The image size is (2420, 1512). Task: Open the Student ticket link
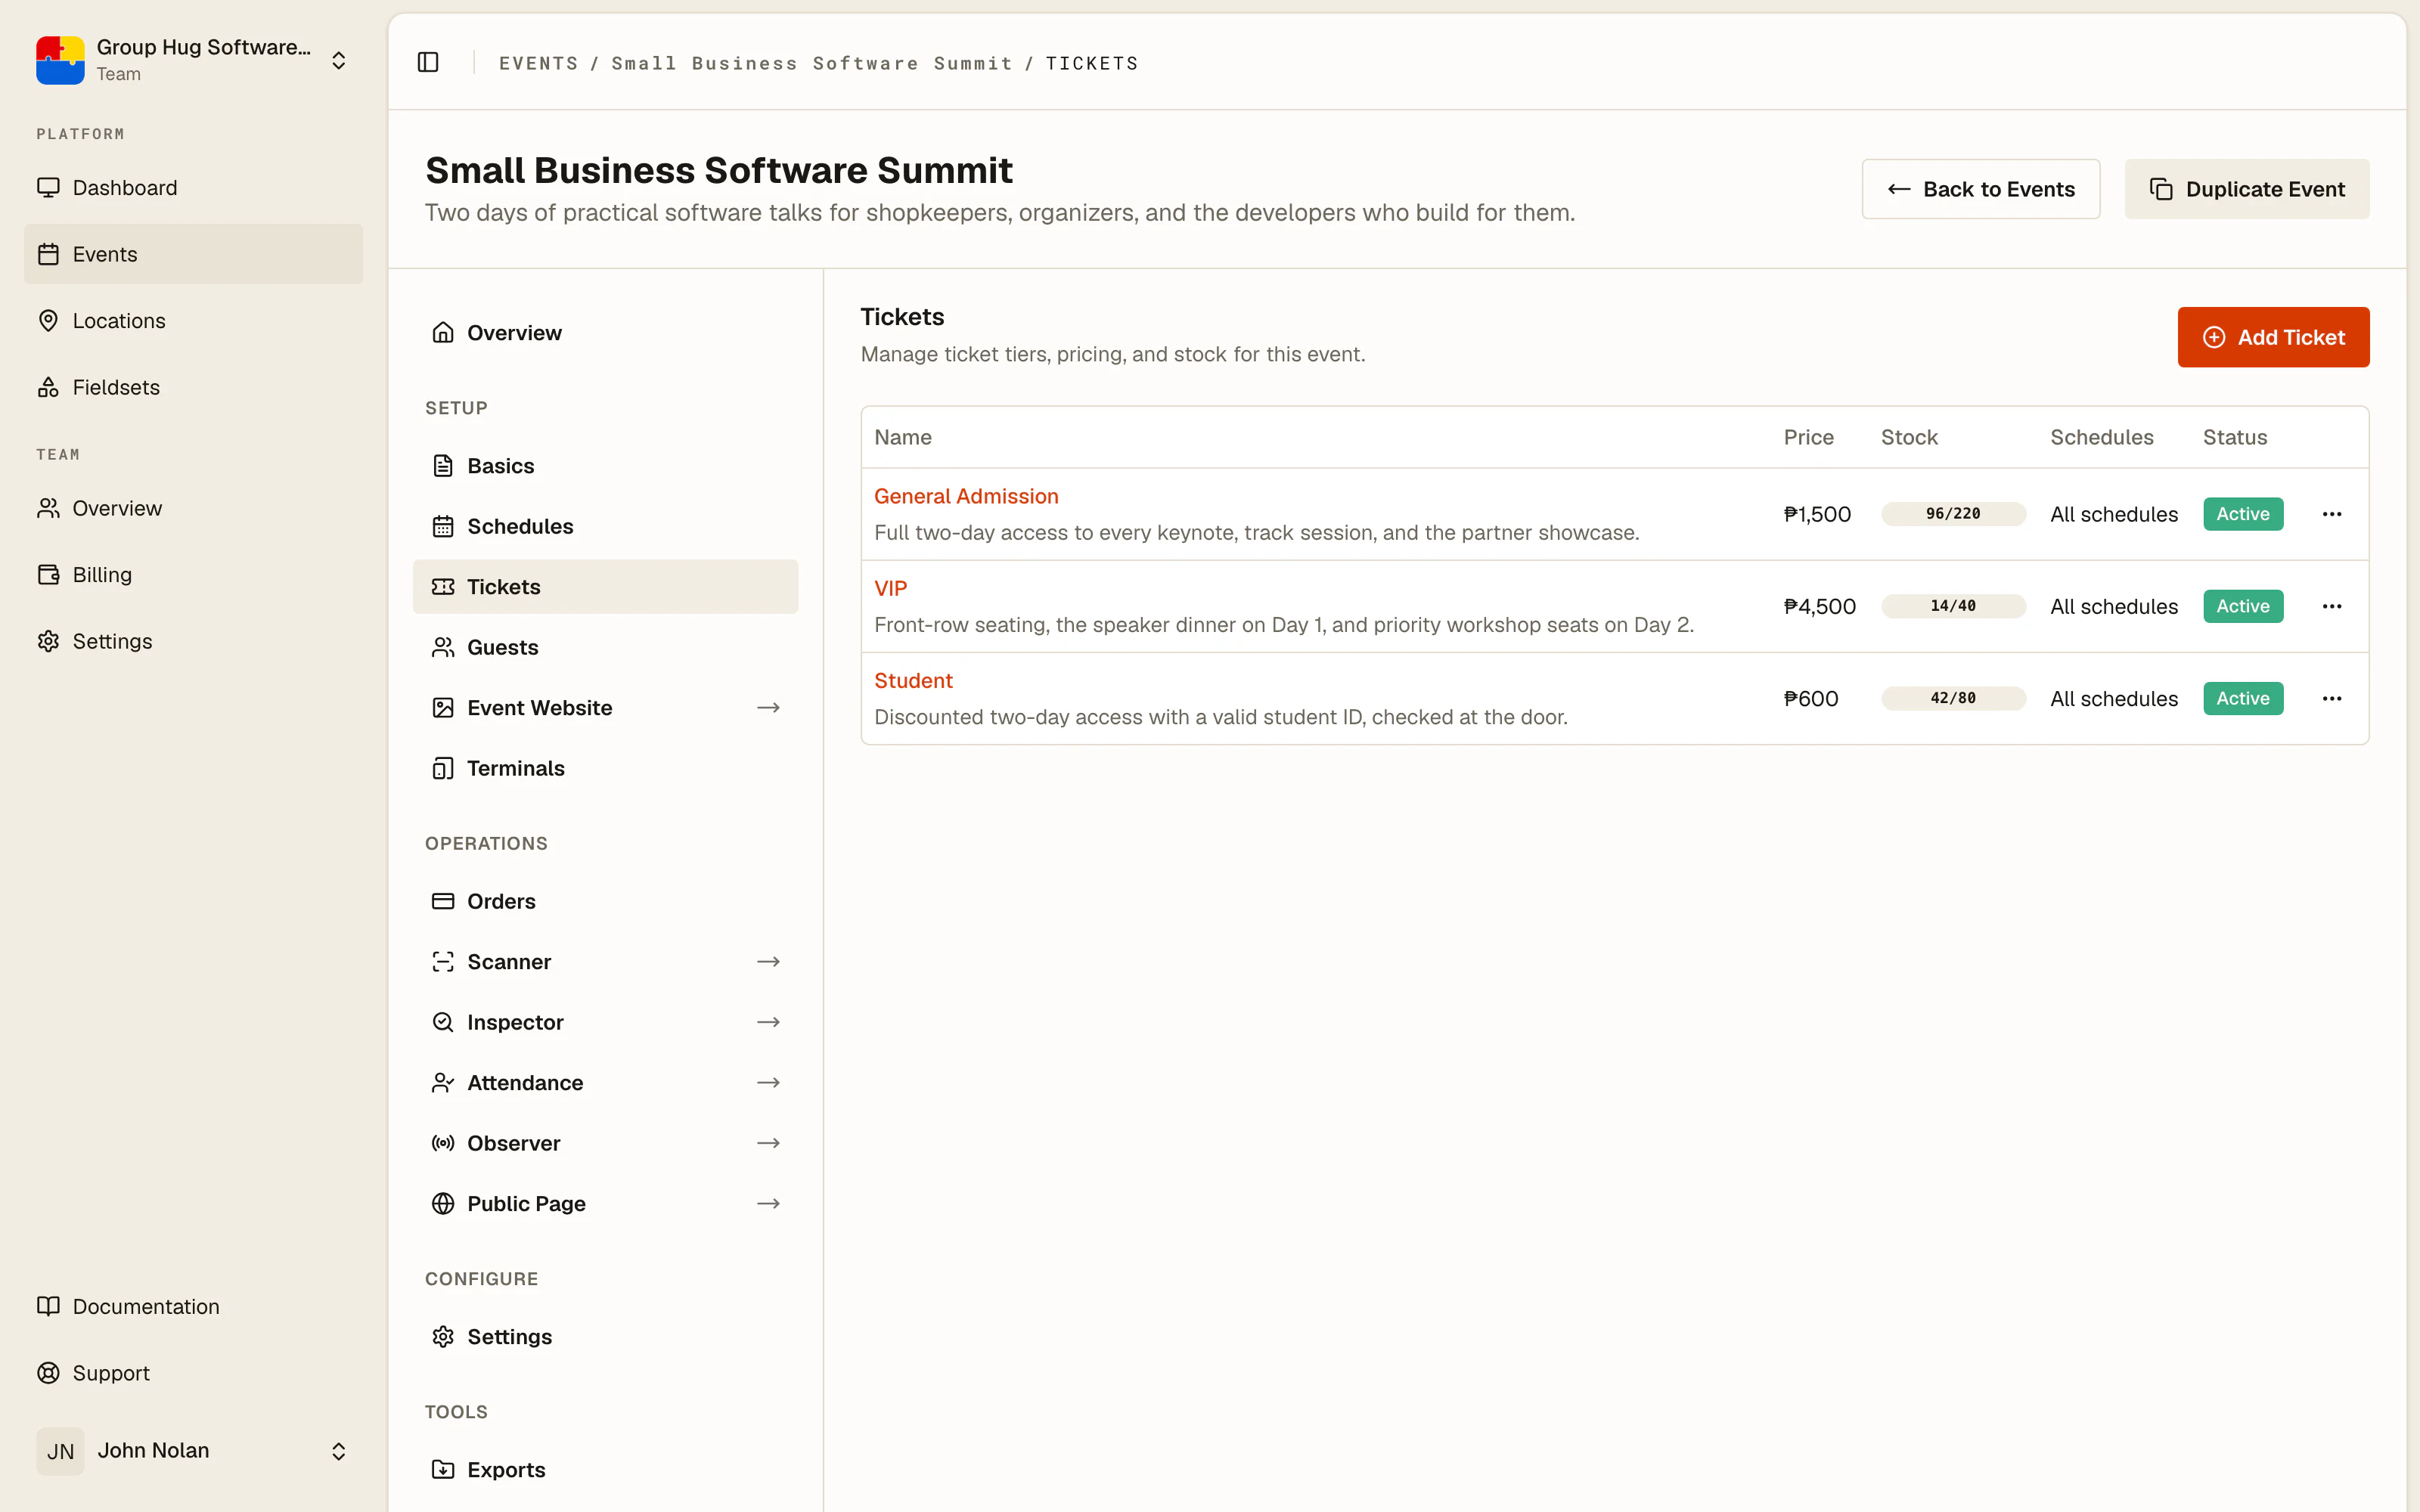[x=913, y=680]
